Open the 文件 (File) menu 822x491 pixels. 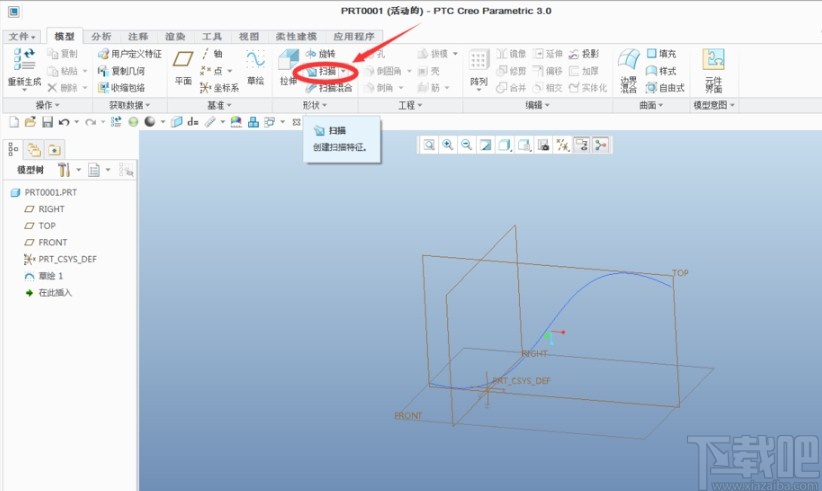pyautogui.click(x=22, y=36)
